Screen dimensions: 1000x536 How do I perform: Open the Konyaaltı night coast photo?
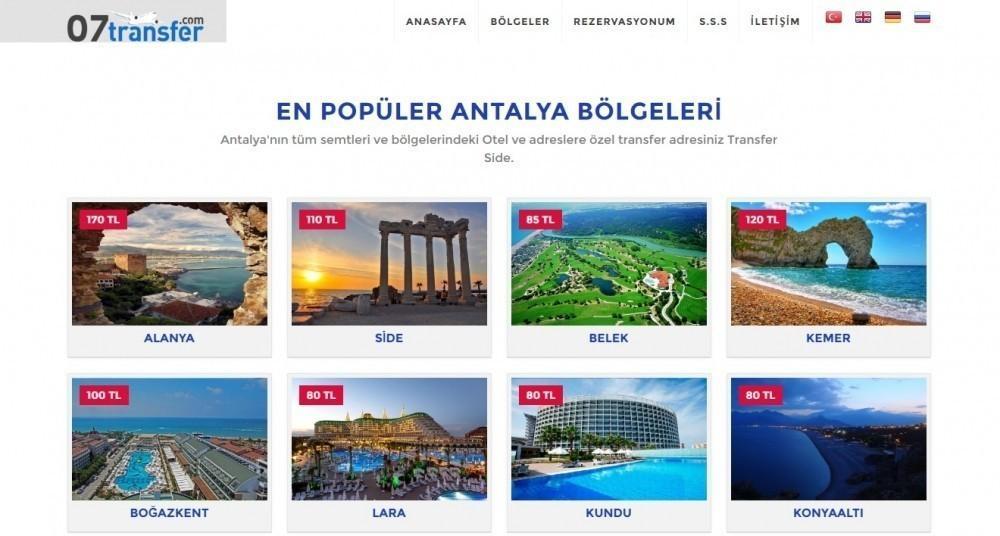(x=828, y=439)
